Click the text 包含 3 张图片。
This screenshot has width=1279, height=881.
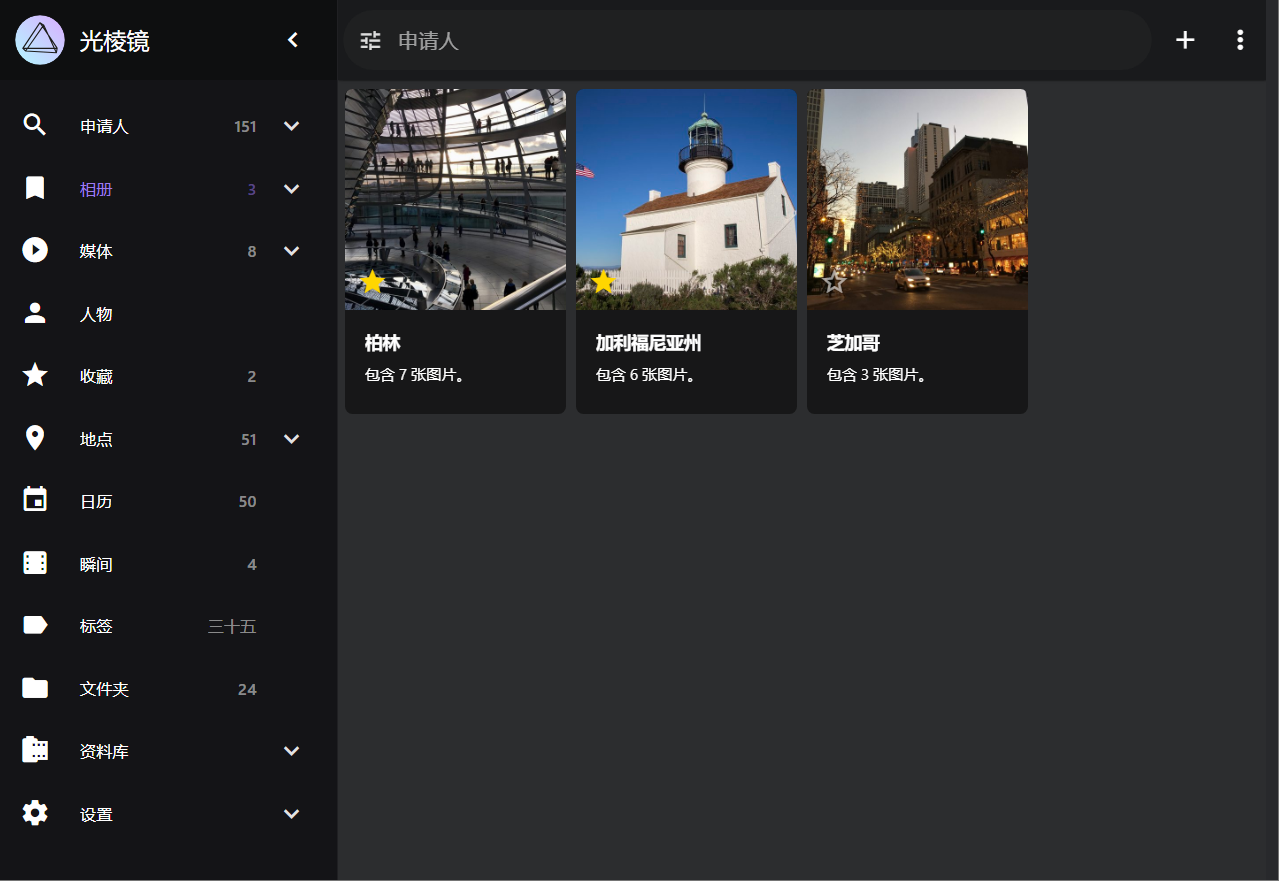point(876,375)
